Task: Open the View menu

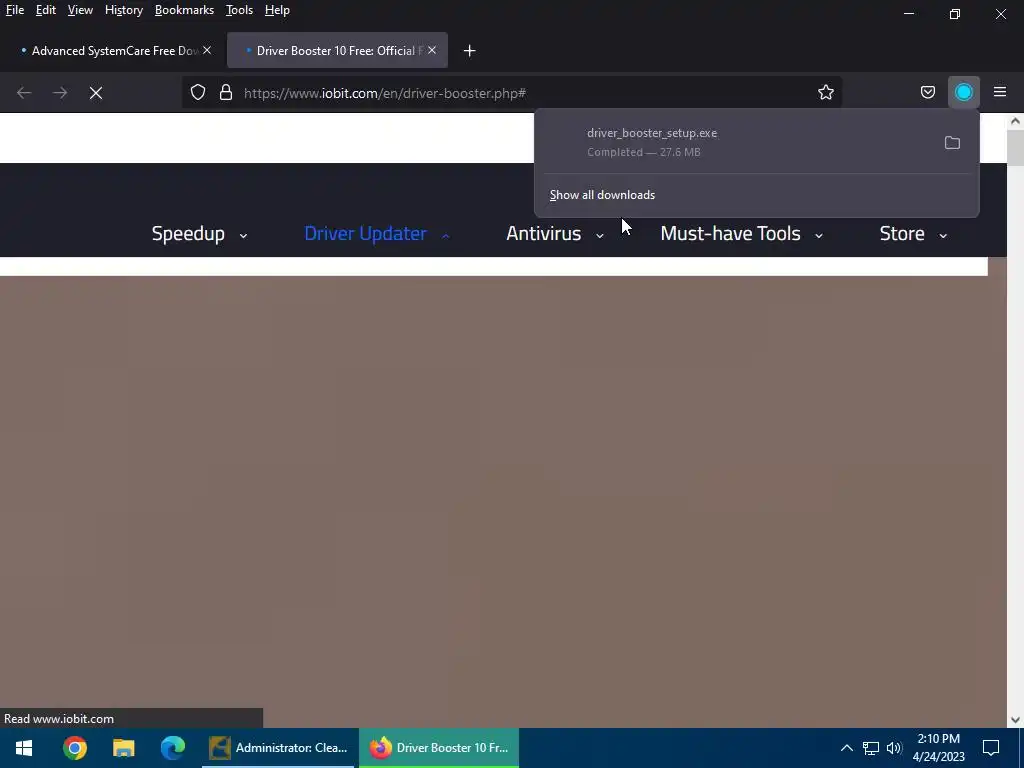Action: pyautogui.click(x=80, y=10)
